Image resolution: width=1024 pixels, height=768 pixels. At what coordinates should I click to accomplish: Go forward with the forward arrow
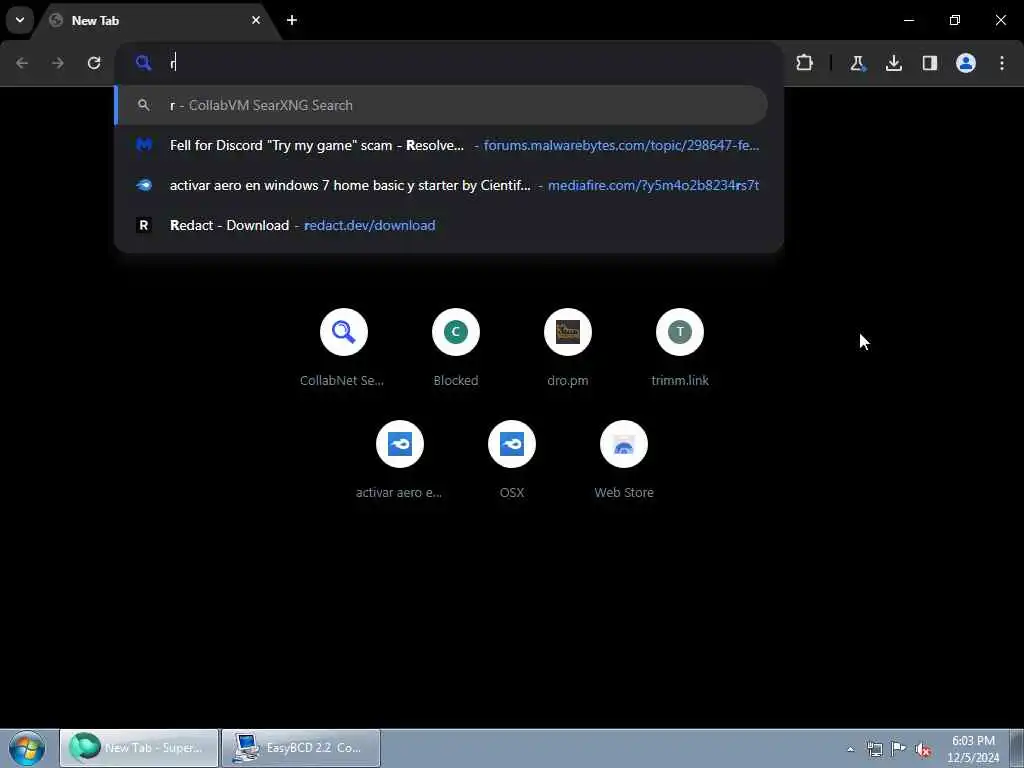pos(58,63)
